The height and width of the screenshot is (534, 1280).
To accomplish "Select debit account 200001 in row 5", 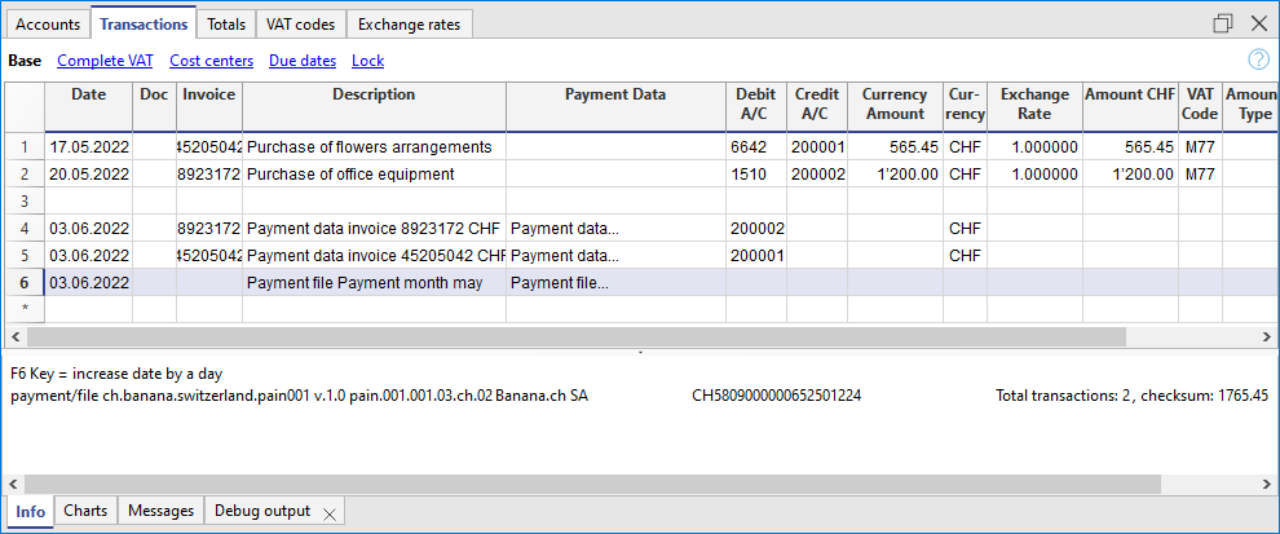I will pos(756,255).
